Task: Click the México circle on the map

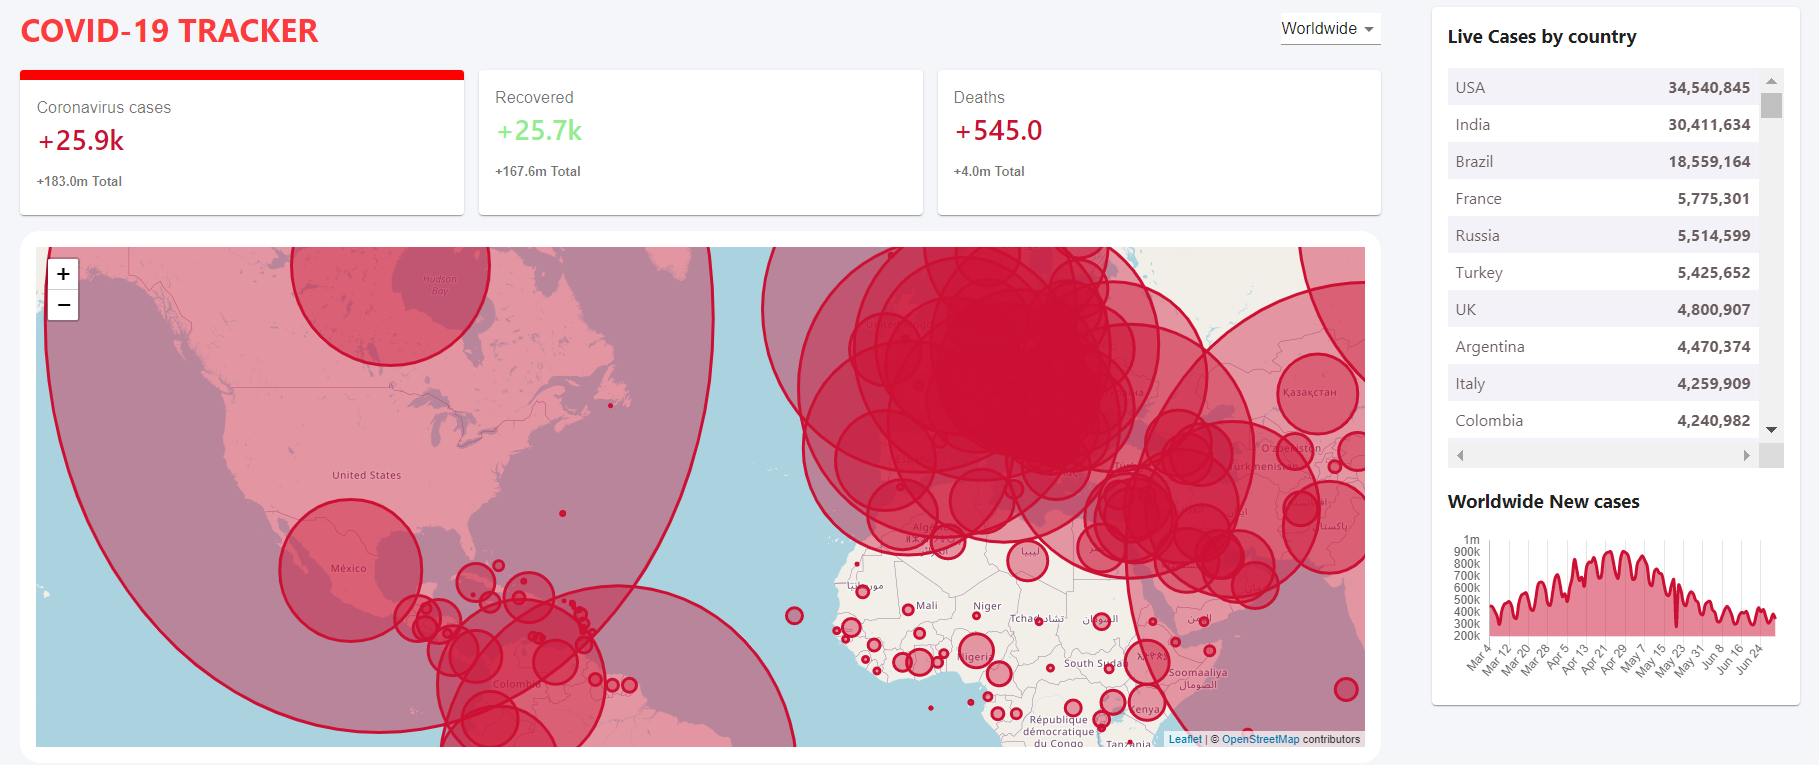Action: click(x=351, y=570)
